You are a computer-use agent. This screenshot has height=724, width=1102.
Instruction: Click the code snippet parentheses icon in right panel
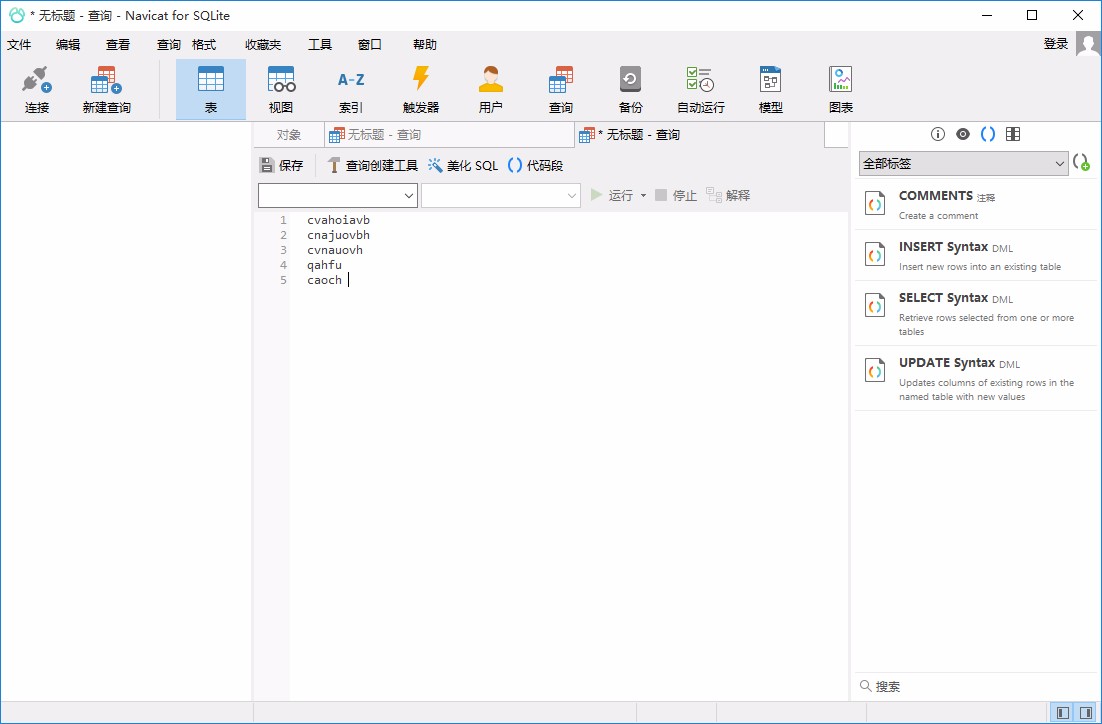point(987,134)
